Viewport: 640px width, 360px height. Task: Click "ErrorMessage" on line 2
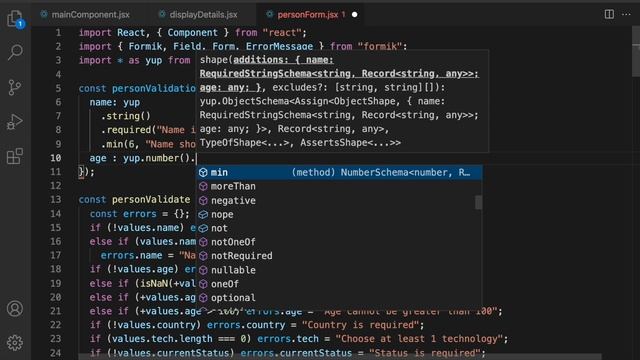pos(279,47)
